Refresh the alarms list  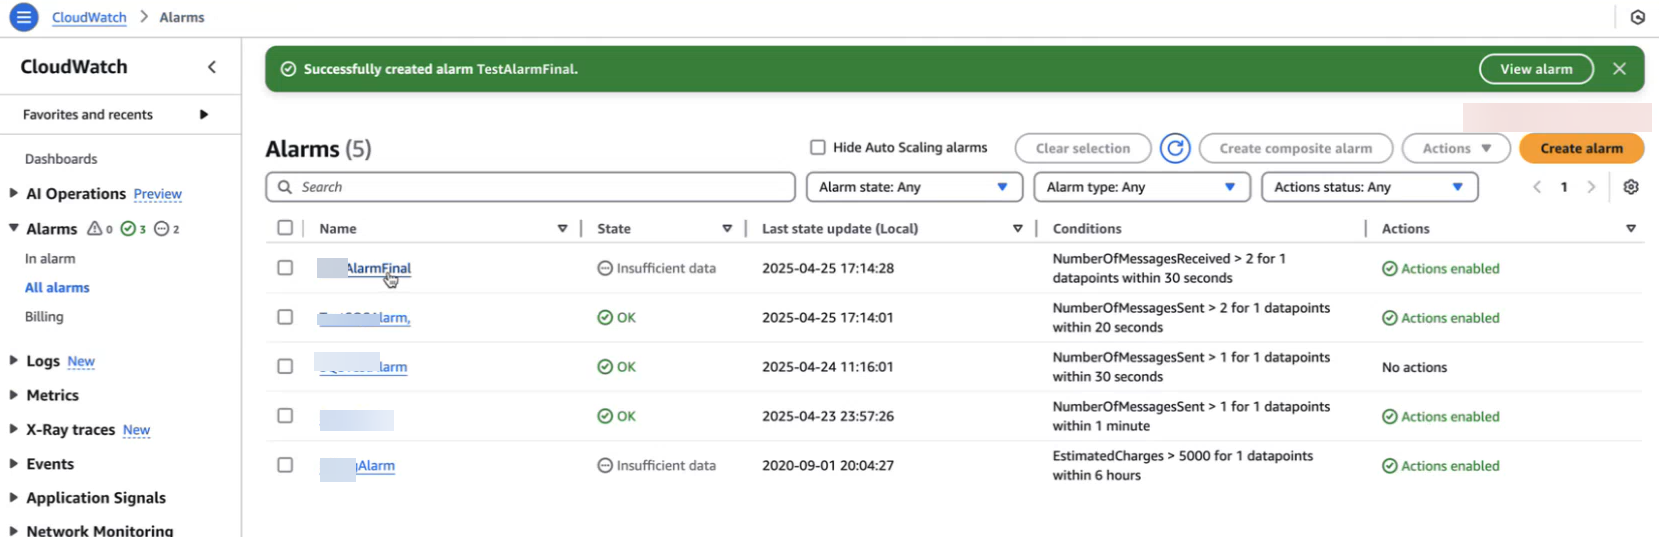[x=1175, y=148]
